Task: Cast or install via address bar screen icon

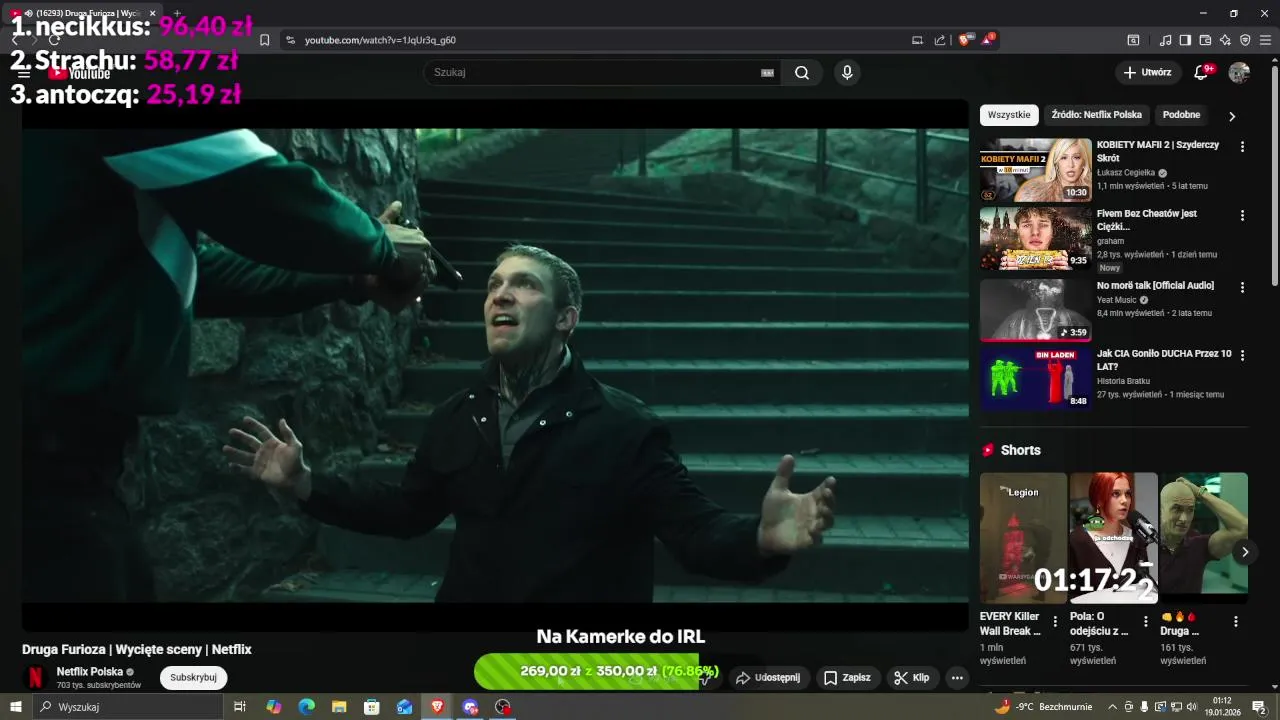Action: click(917, 40)
